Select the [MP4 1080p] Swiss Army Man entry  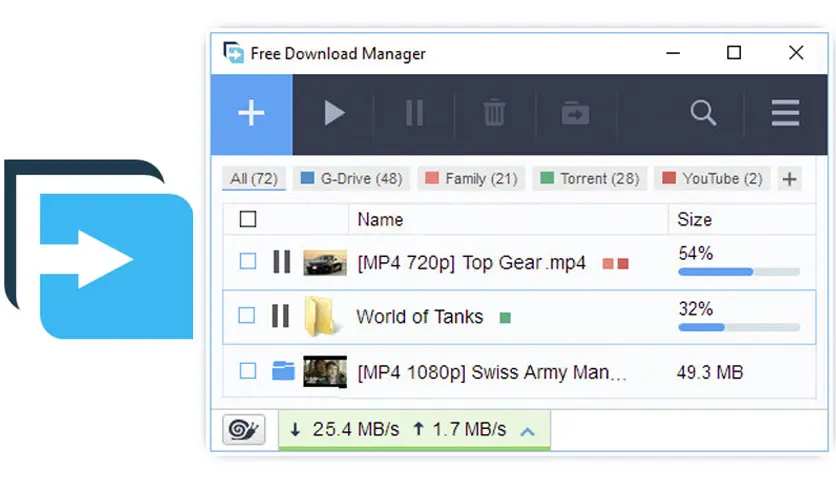coord(492,372)
